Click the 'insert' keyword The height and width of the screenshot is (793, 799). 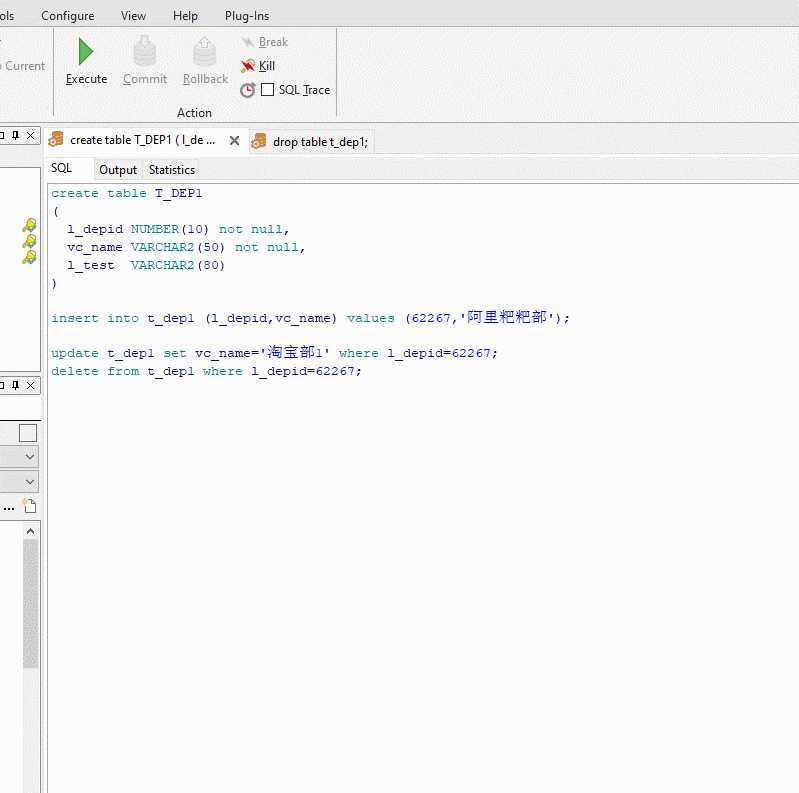coord(75,318)
